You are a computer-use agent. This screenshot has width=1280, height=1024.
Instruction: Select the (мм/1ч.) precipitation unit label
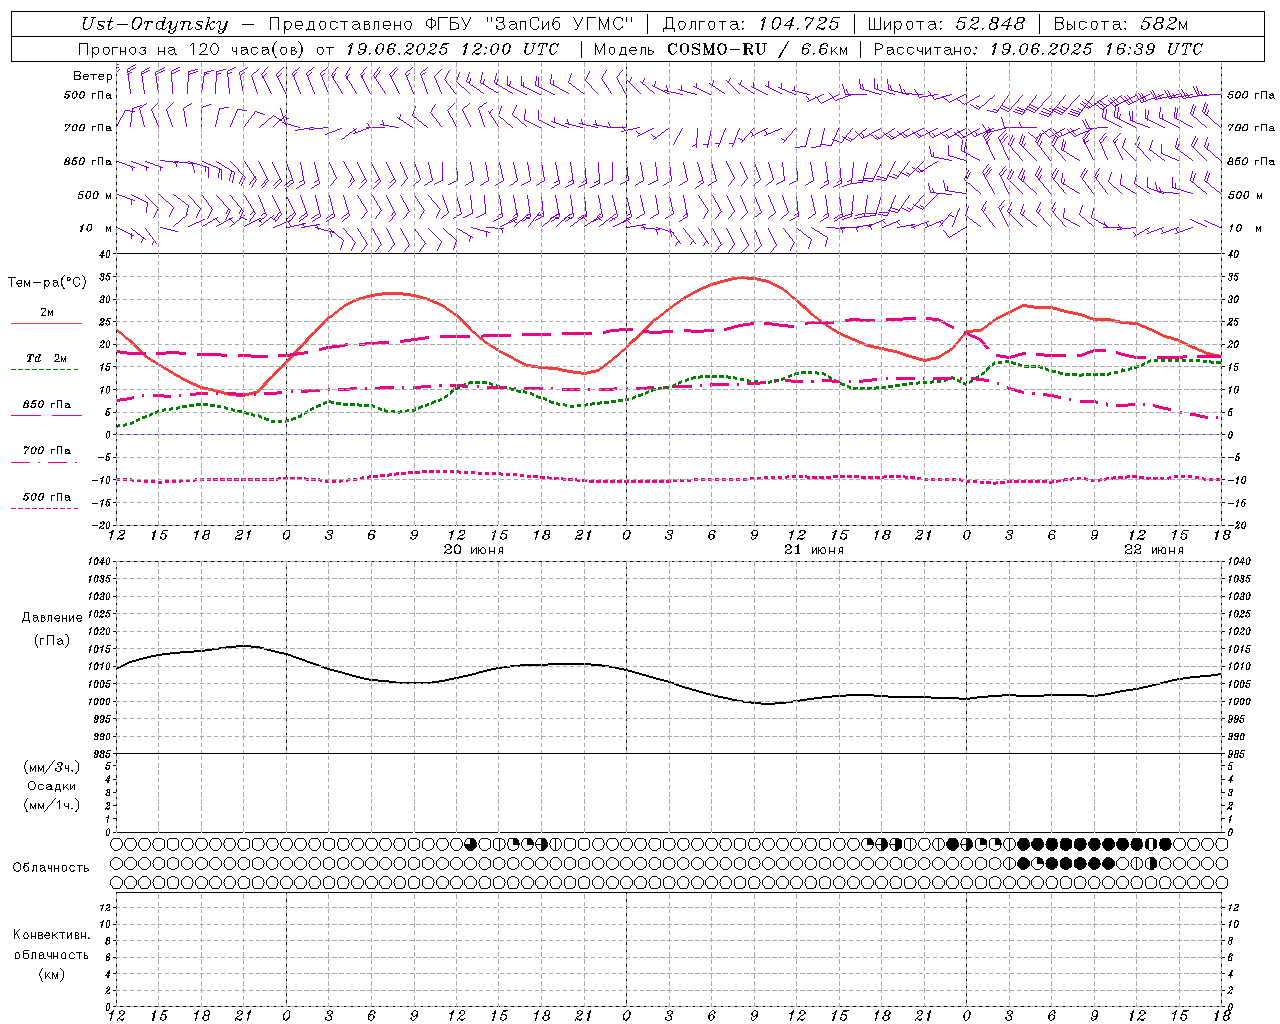[x=52, y=805]
